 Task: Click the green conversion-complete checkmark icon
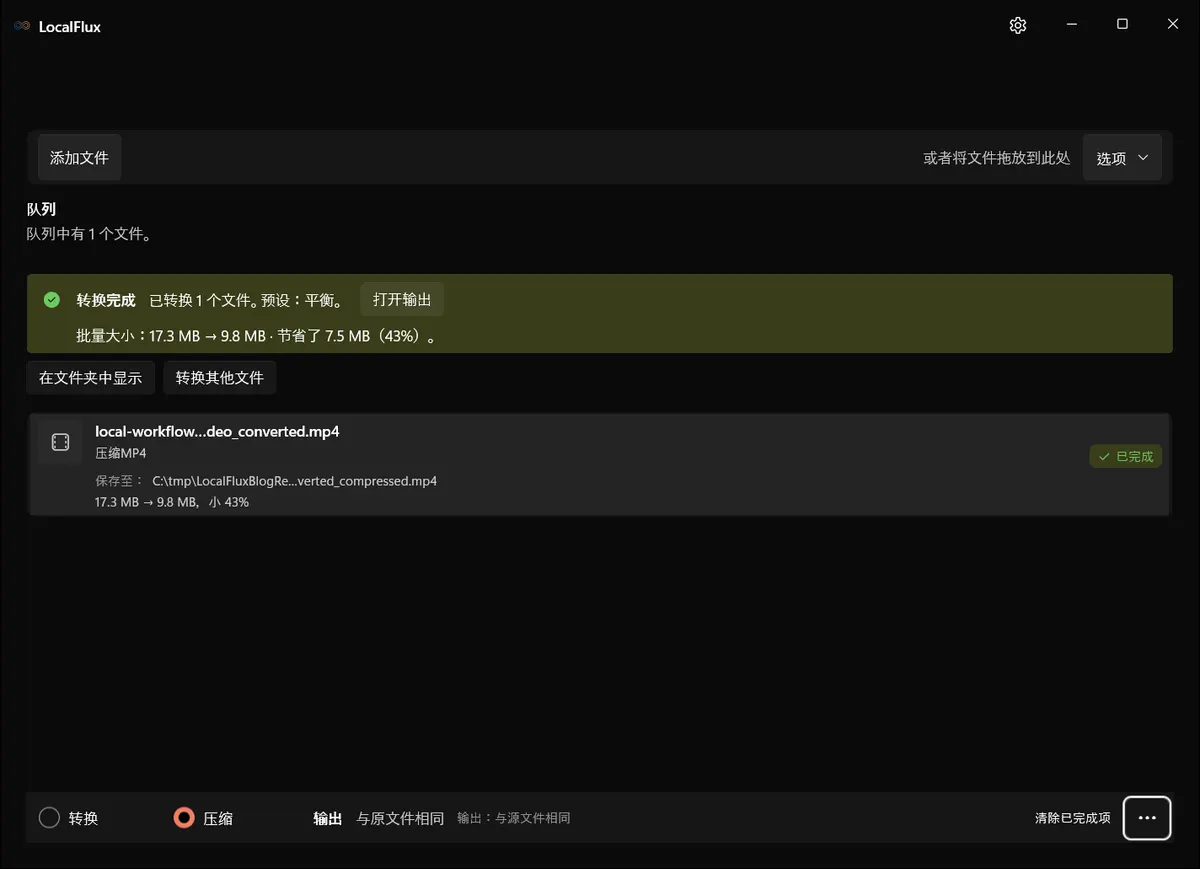(52, 300)
